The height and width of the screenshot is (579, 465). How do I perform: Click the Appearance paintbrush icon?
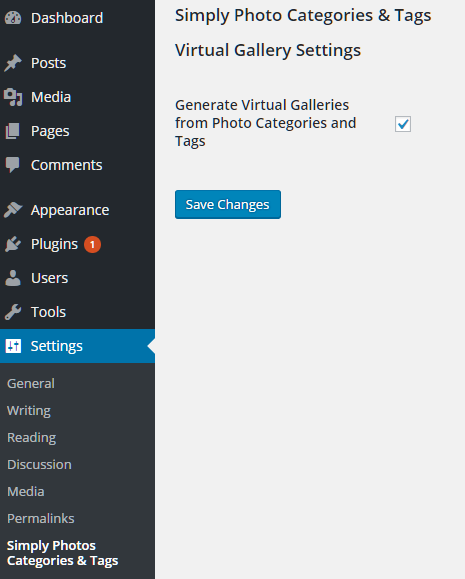tap(13, 210)
